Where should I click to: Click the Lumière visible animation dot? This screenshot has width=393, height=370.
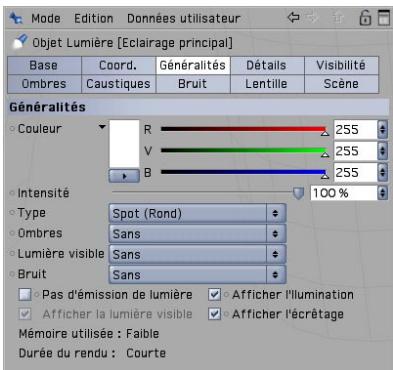click(x=13, y=254)
